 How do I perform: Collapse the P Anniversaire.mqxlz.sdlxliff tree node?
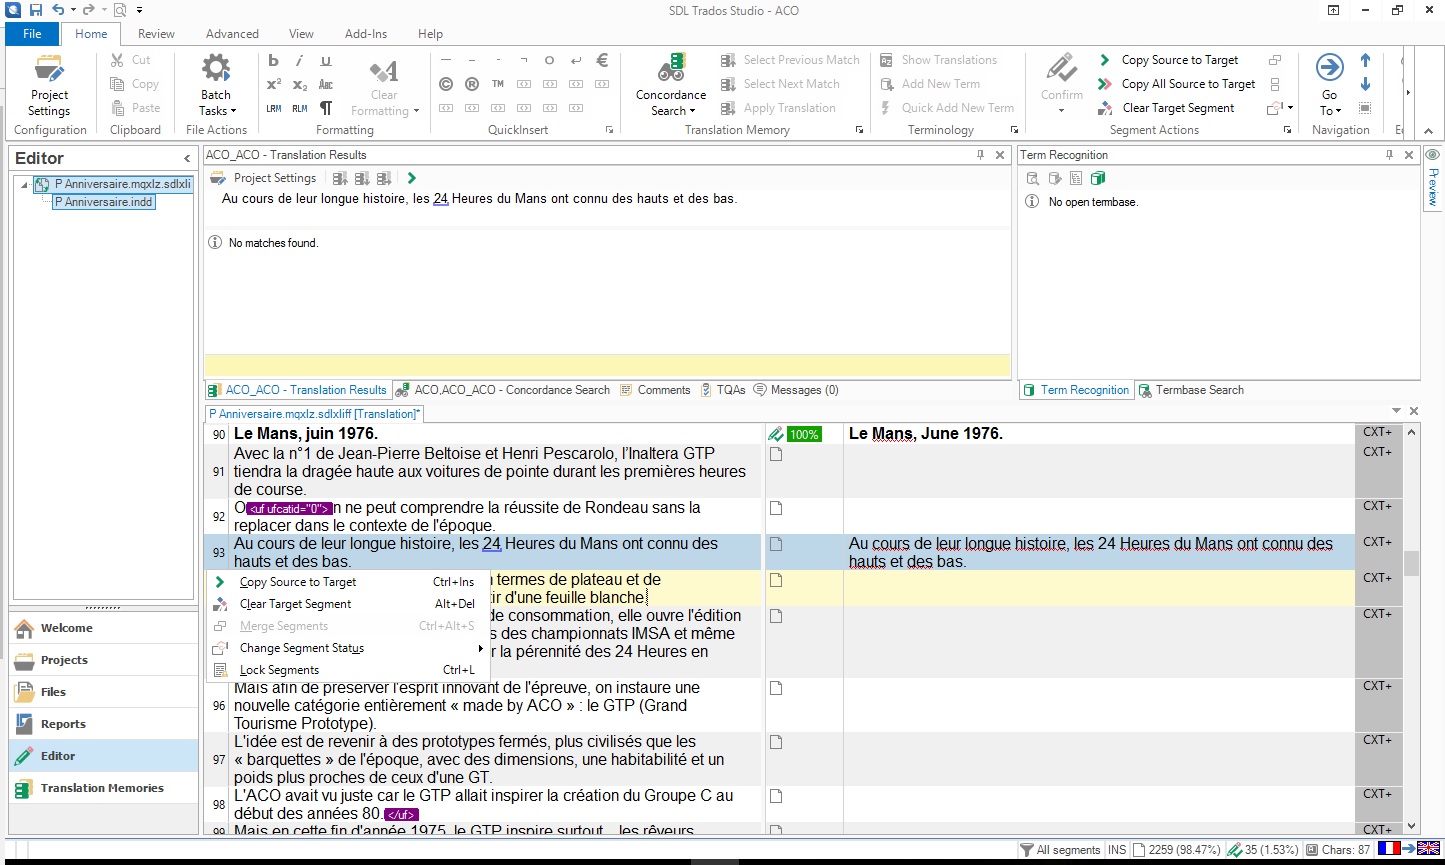(24, 185)
